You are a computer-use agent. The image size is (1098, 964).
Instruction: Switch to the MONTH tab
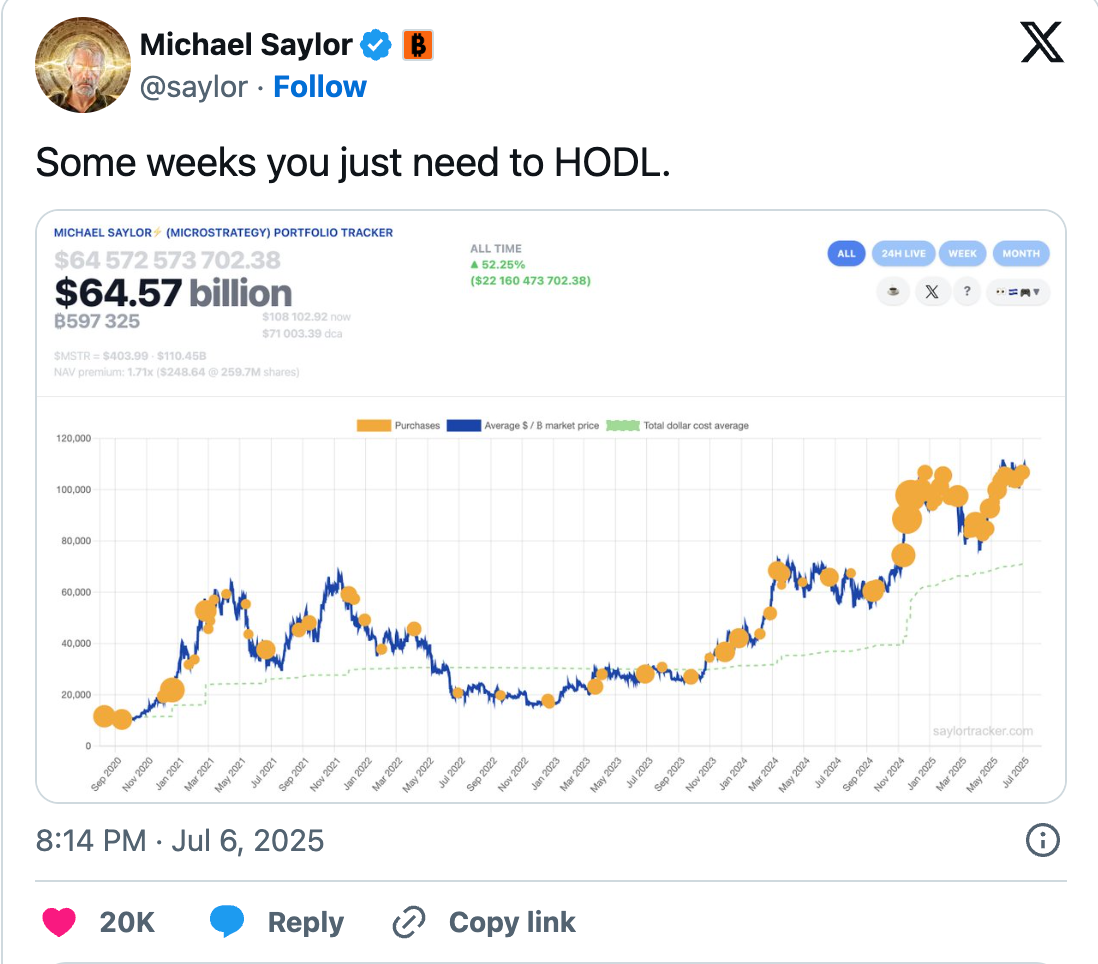[1021, 253]
